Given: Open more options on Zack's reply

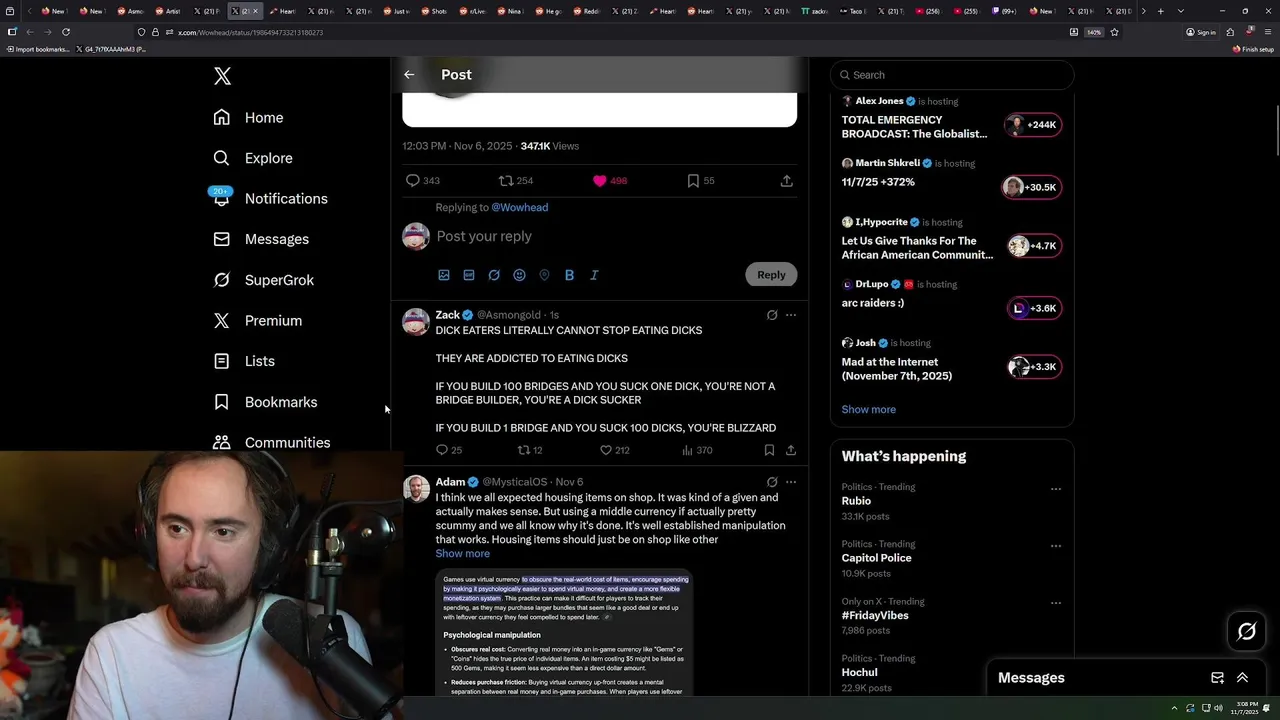Looking at the screenshot, I should click(791, 315).
